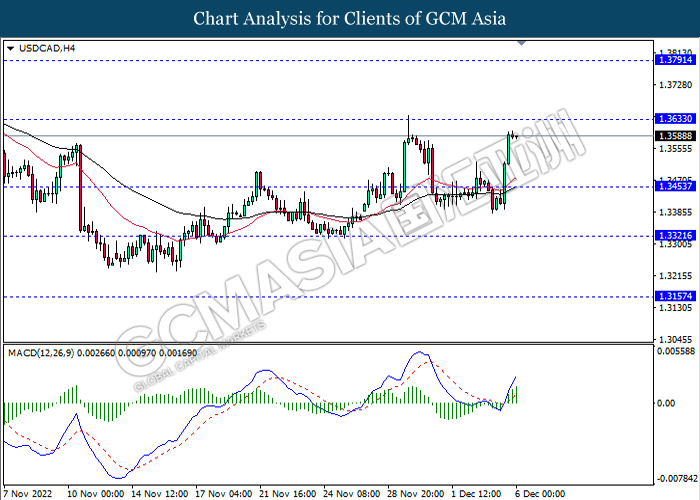The height and width of the screenshot is (500, 700).
Task: Click the 17 Nov 04:00 time label
Action: pyautogui.click(x=223, y=494)
